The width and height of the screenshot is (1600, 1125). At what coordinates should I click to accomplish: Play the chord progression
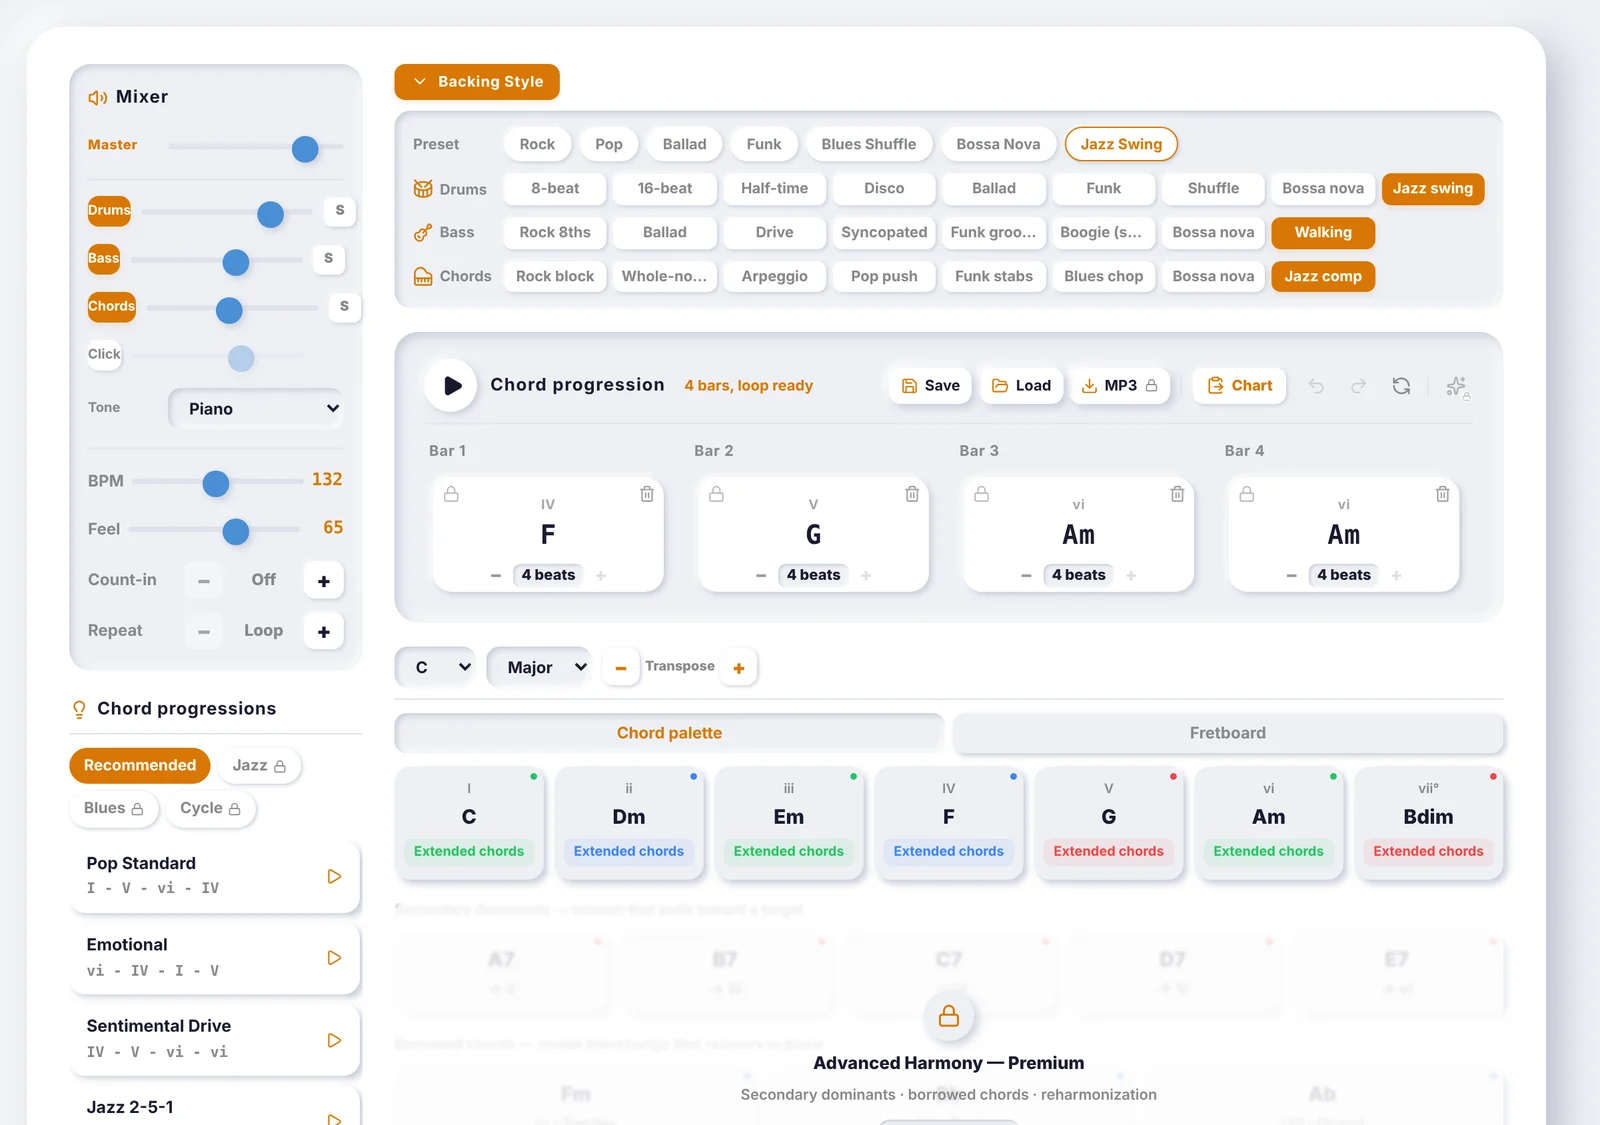451,386
